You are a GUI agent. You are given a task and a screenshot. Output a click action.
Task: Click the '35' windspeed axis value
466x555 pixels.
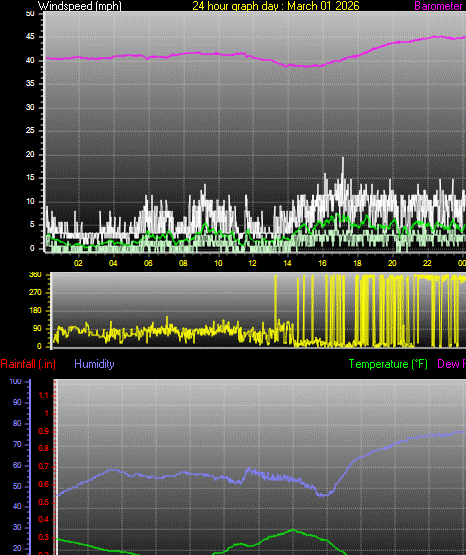tap(30, 84)
